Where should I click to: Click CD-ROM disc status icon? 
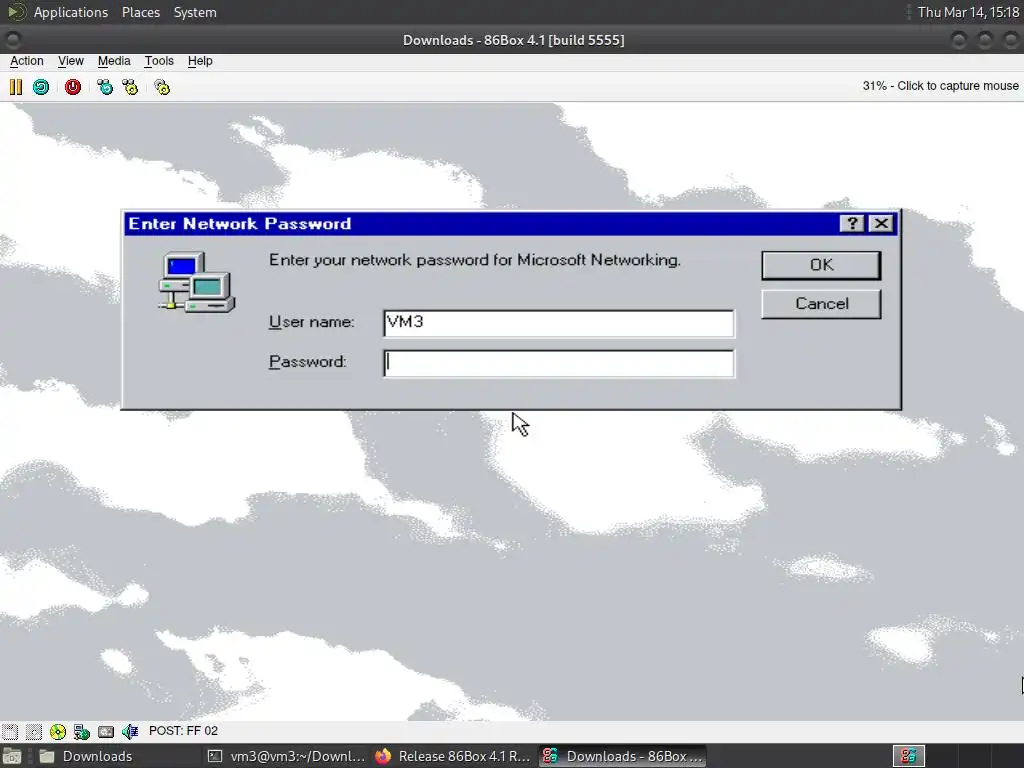click(x=58, y=731)
